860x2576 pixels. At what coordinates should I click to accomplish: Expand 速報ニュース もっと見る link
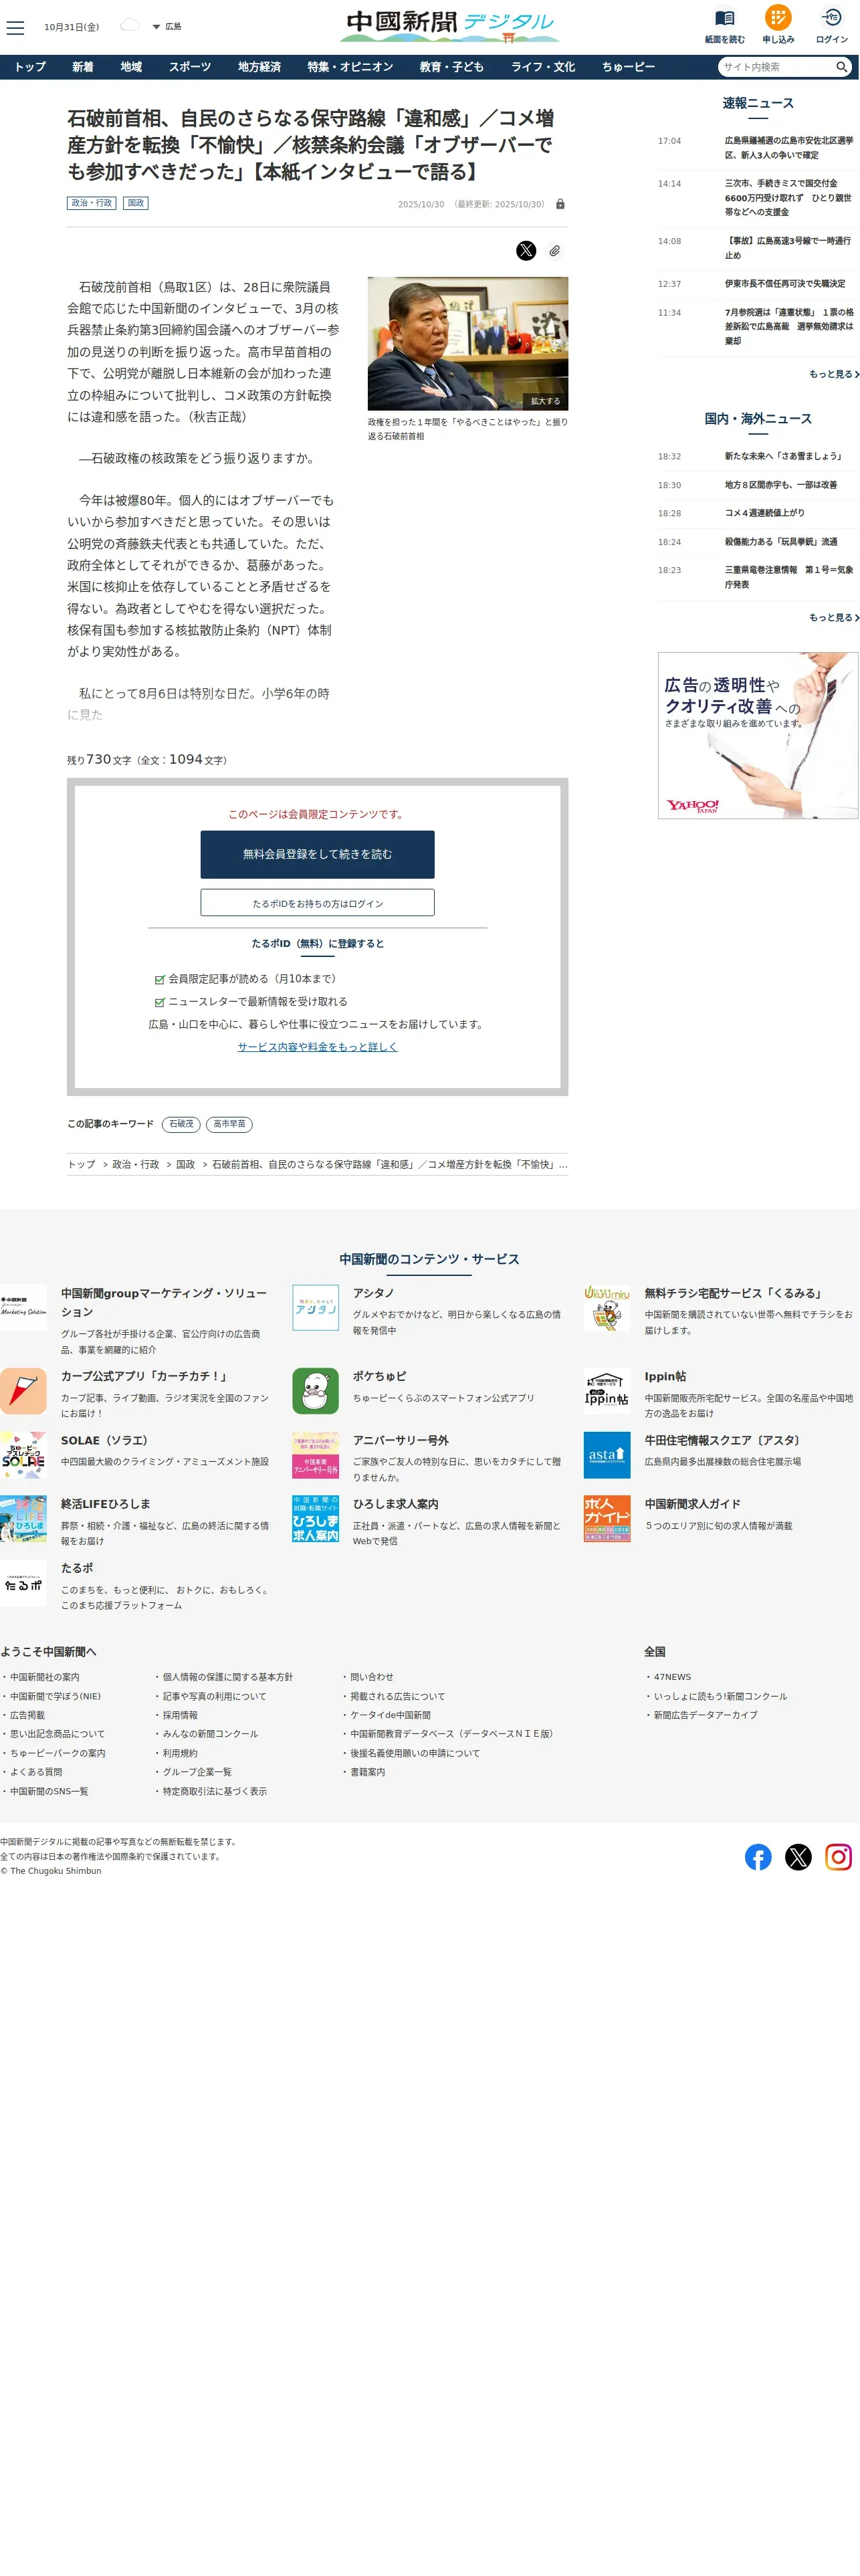[x=834, y=374]
